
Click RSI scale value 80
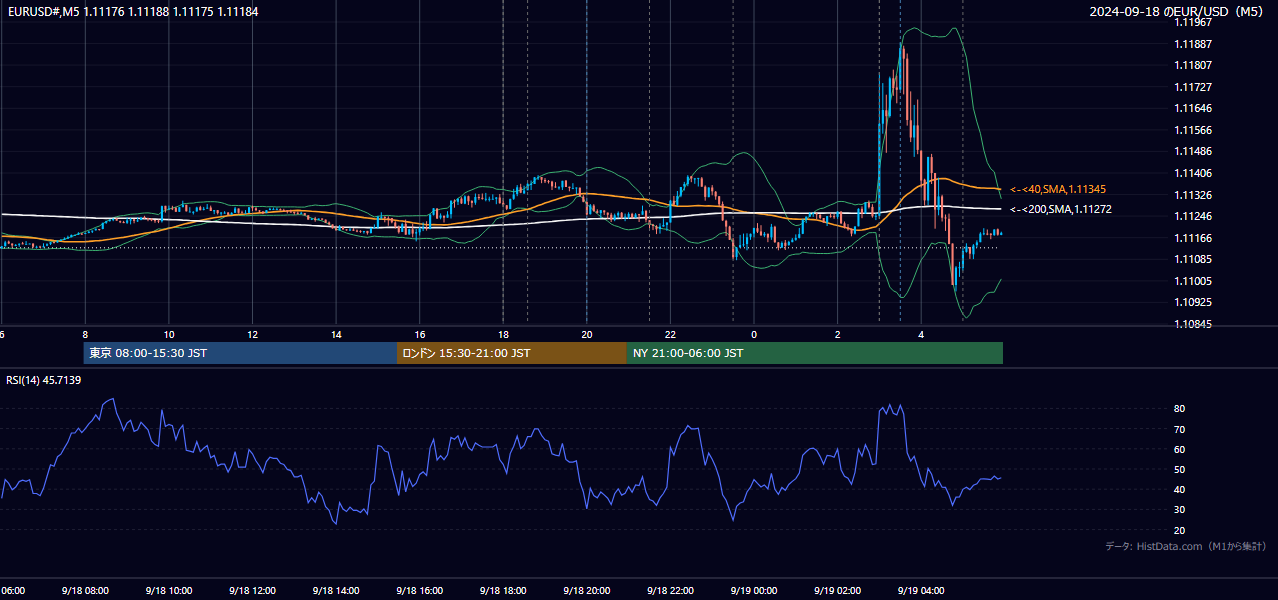click(x=1179, y=409)
